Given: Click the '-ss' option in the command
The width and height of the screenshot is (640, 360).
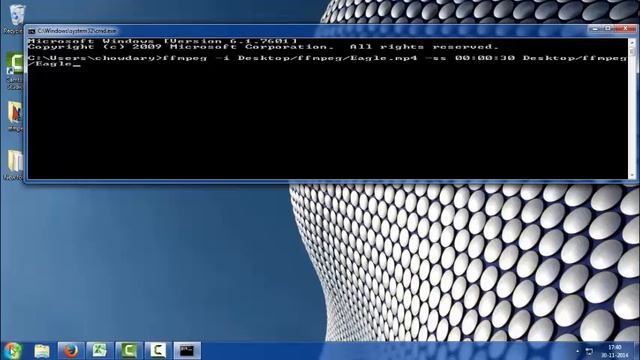Looking at the screenshot, I should pos(436,58).
